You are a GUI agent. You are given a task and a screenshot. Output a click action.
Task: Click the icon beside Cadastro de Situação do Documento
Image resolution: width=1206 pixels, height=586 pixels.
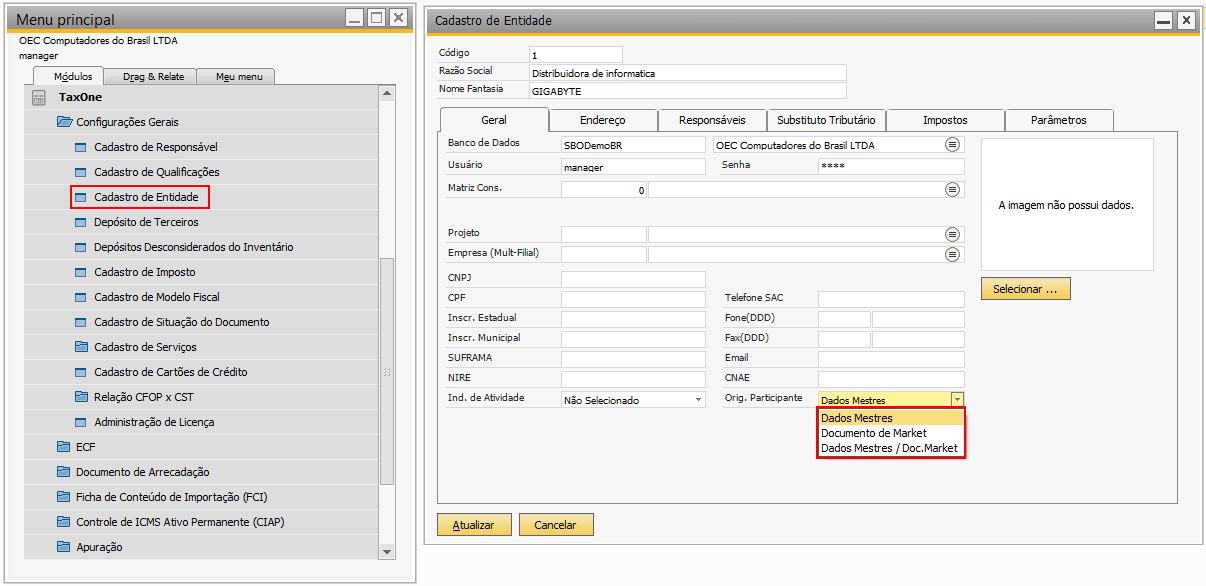pyautogui.click(x=82, y=322)
